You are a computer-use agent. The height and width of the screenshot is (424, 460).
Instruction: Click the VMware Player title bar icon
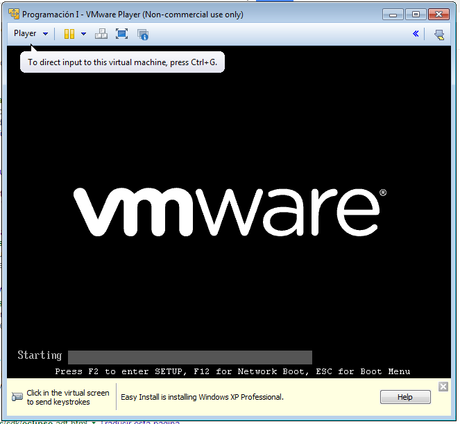(14, 14)
